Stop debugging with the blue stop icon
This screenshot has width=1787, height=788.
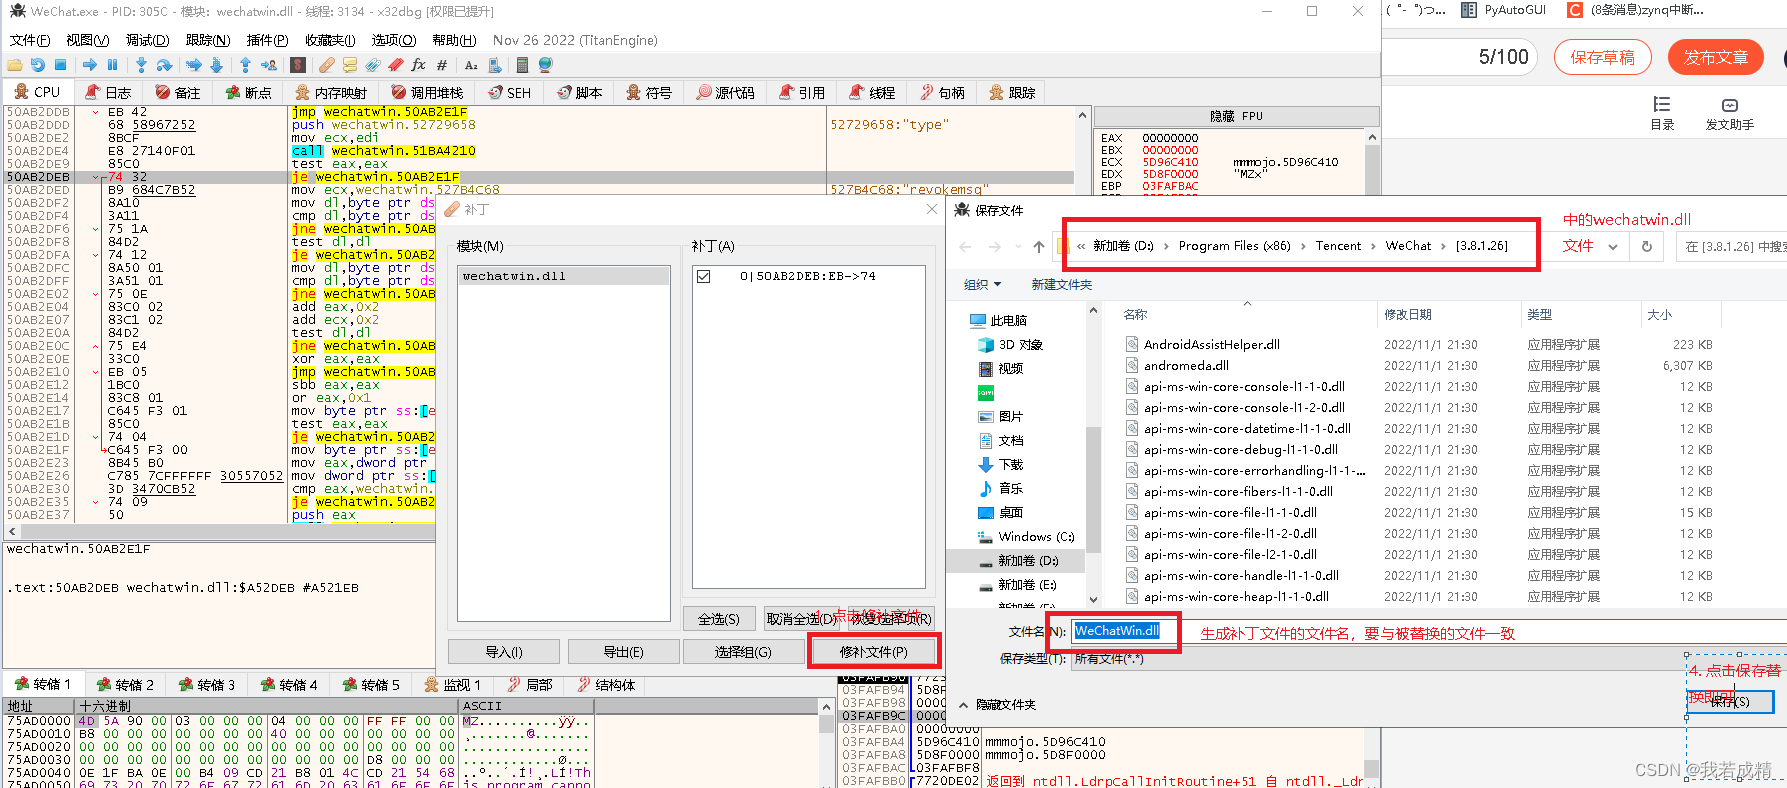tap(60, 65)
